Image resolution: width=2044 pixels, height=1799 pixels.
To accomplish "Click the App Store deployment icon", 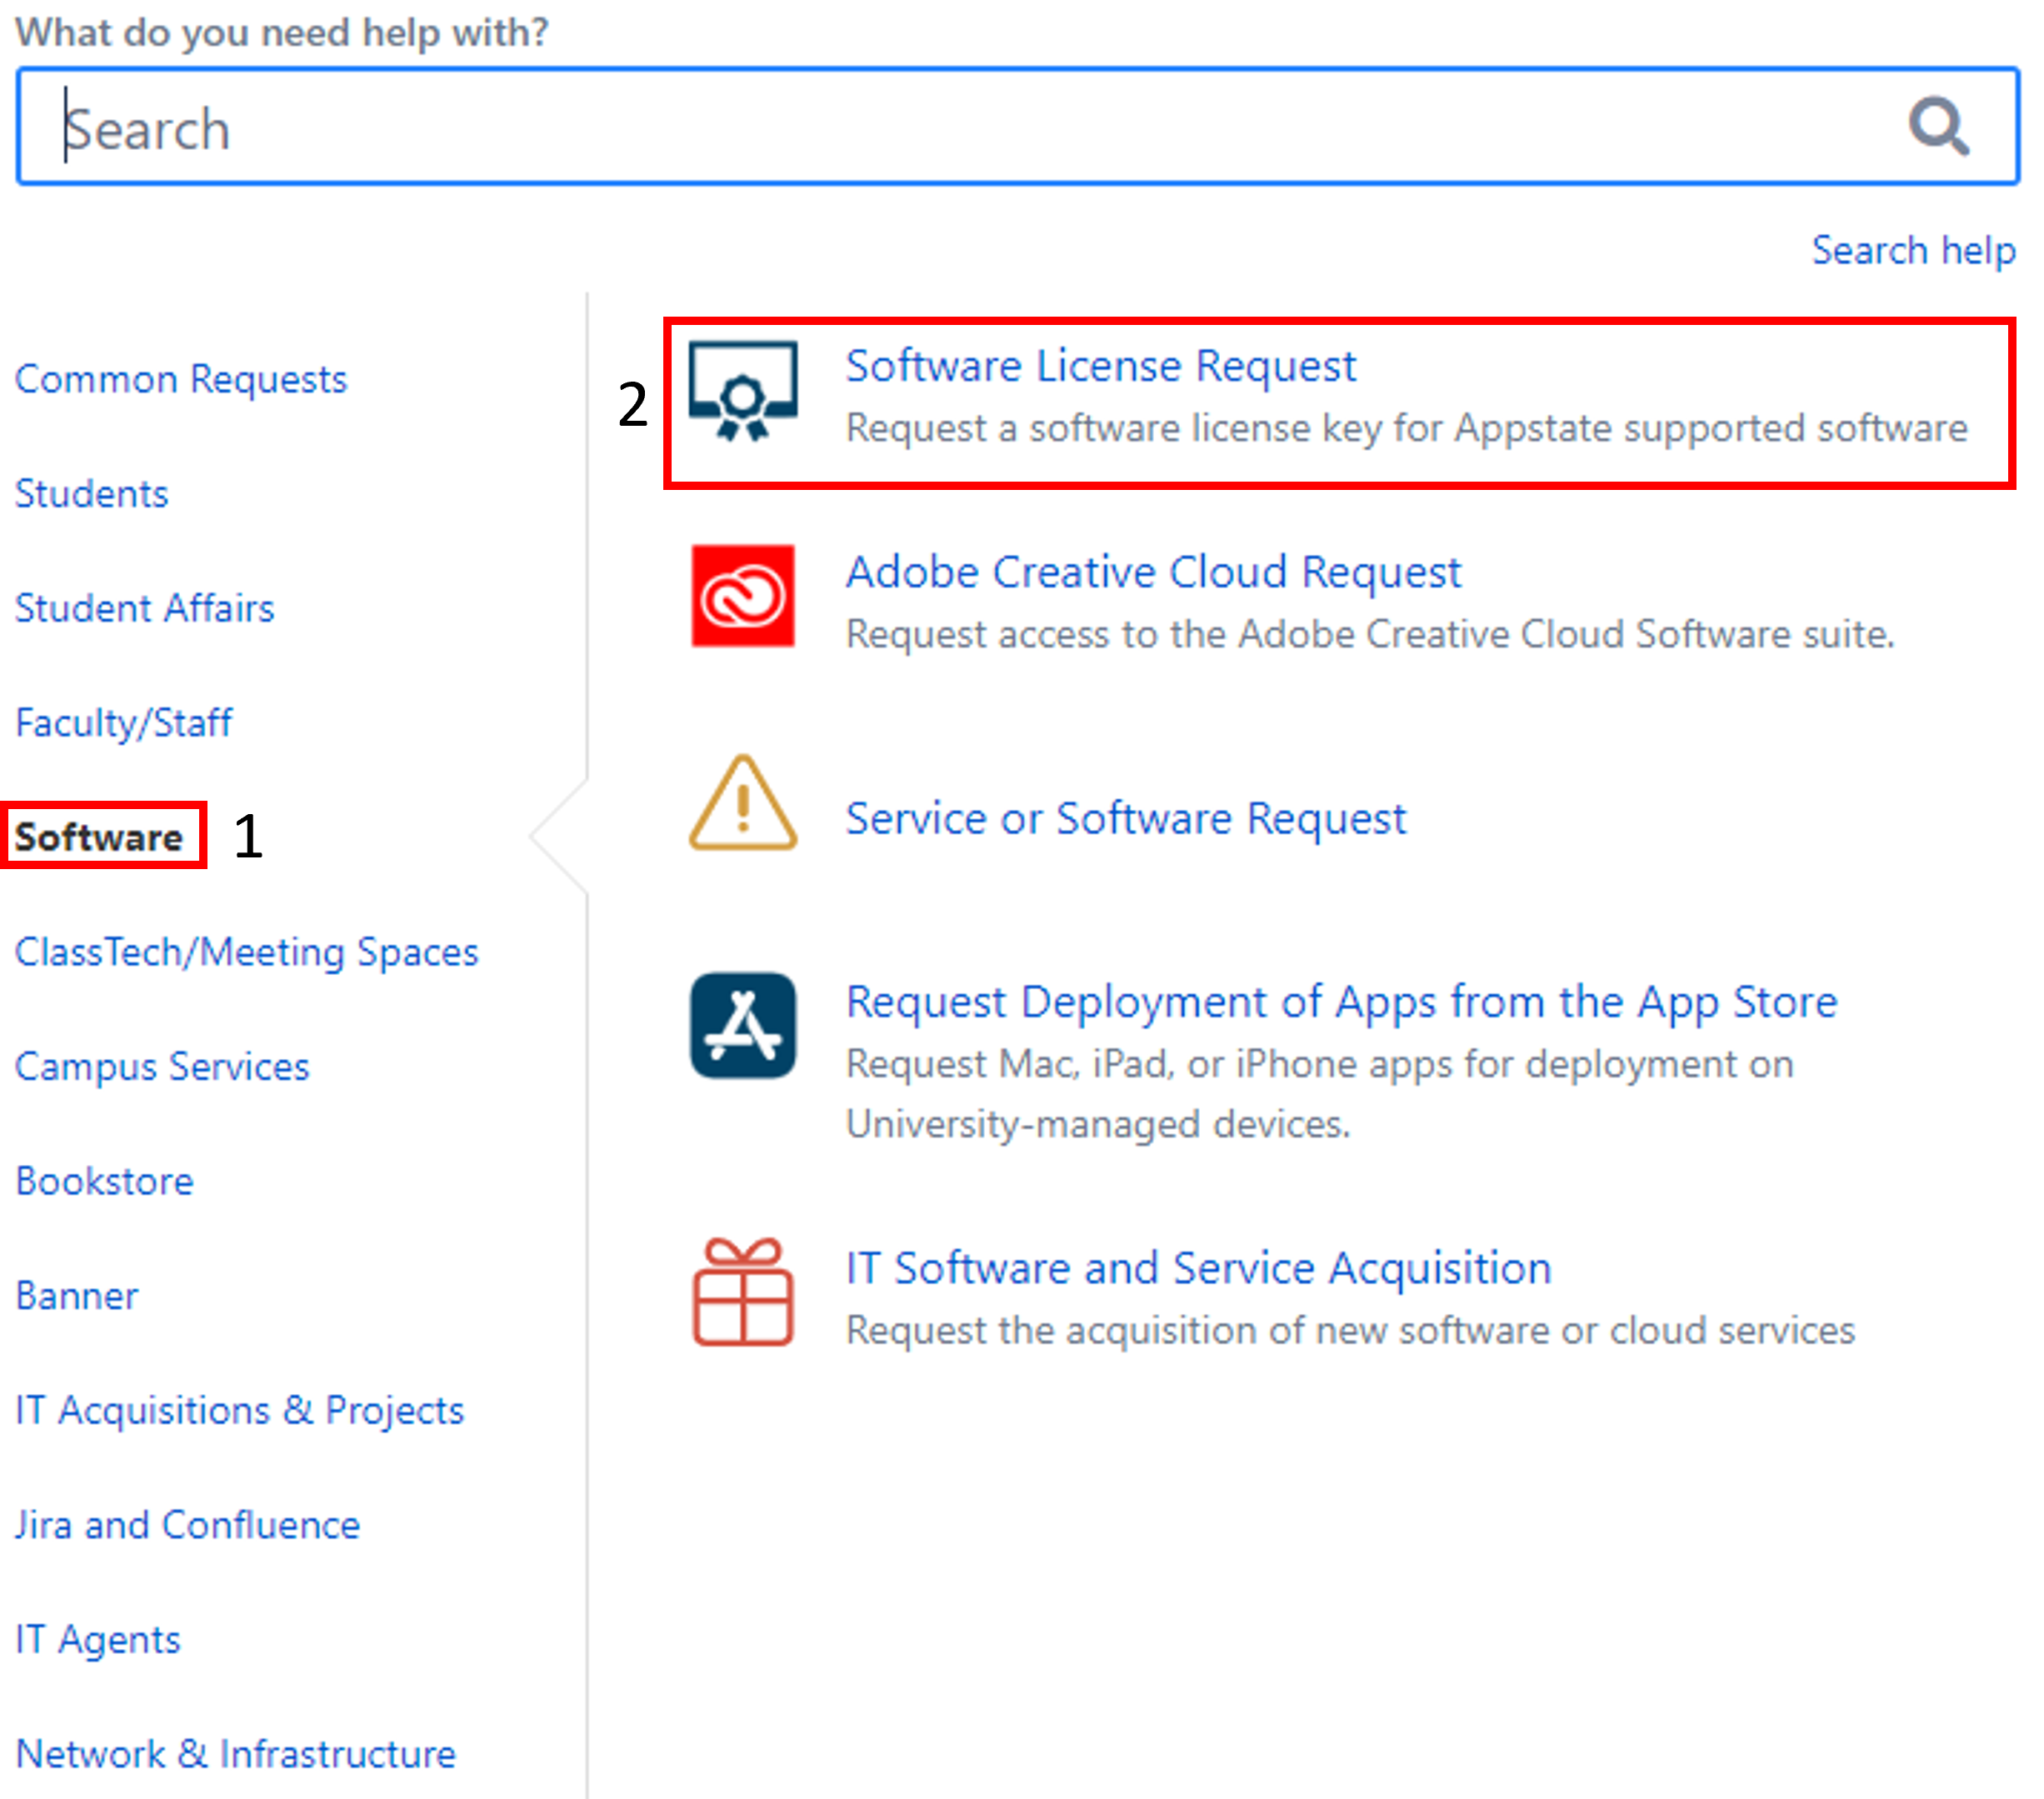I will click(x=742, y=1025).
